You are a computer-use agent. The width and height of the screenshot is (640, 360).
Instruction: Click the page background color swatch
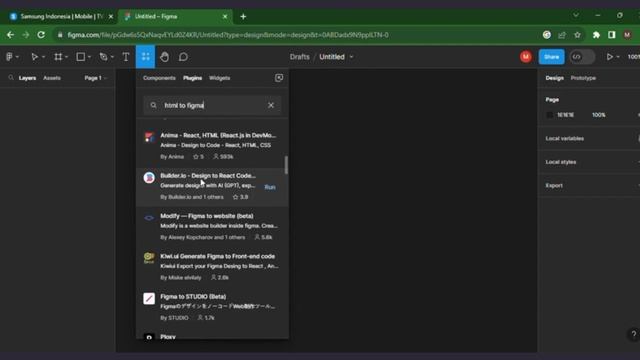point(550,115)
